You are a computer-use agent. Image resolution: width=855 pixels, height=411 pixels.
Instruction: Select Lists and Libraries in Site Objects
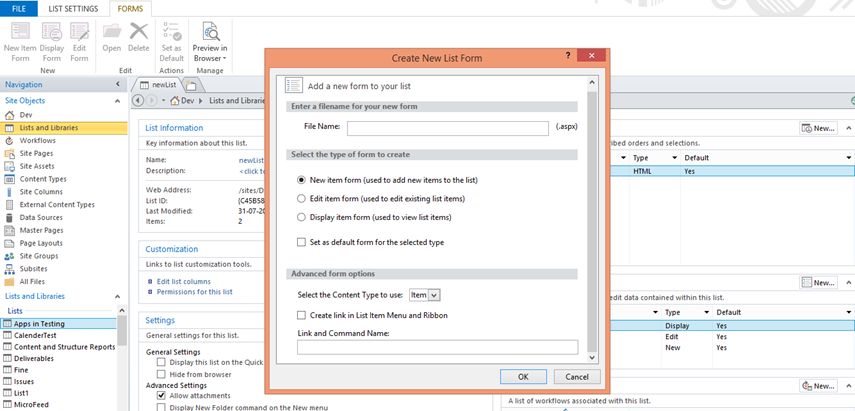click(x=63, y=128)
